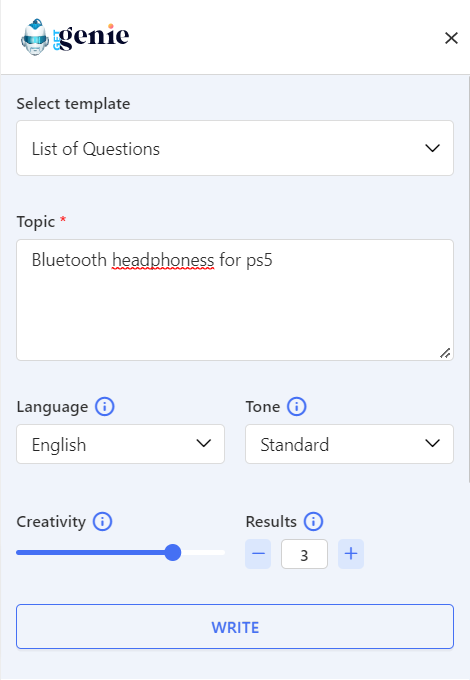Click the Results number field showing 3
This screenshot has width=470, height=680.
click(304, 554)
